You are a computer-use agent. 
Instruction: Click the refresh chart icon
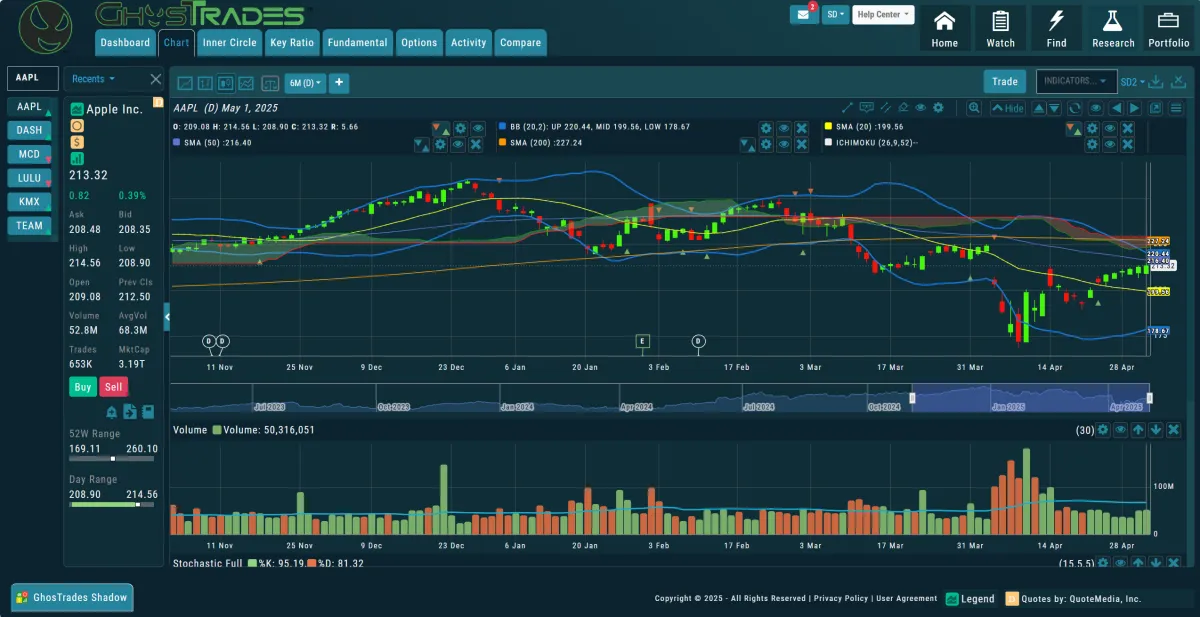click(x=1075, y=108)
